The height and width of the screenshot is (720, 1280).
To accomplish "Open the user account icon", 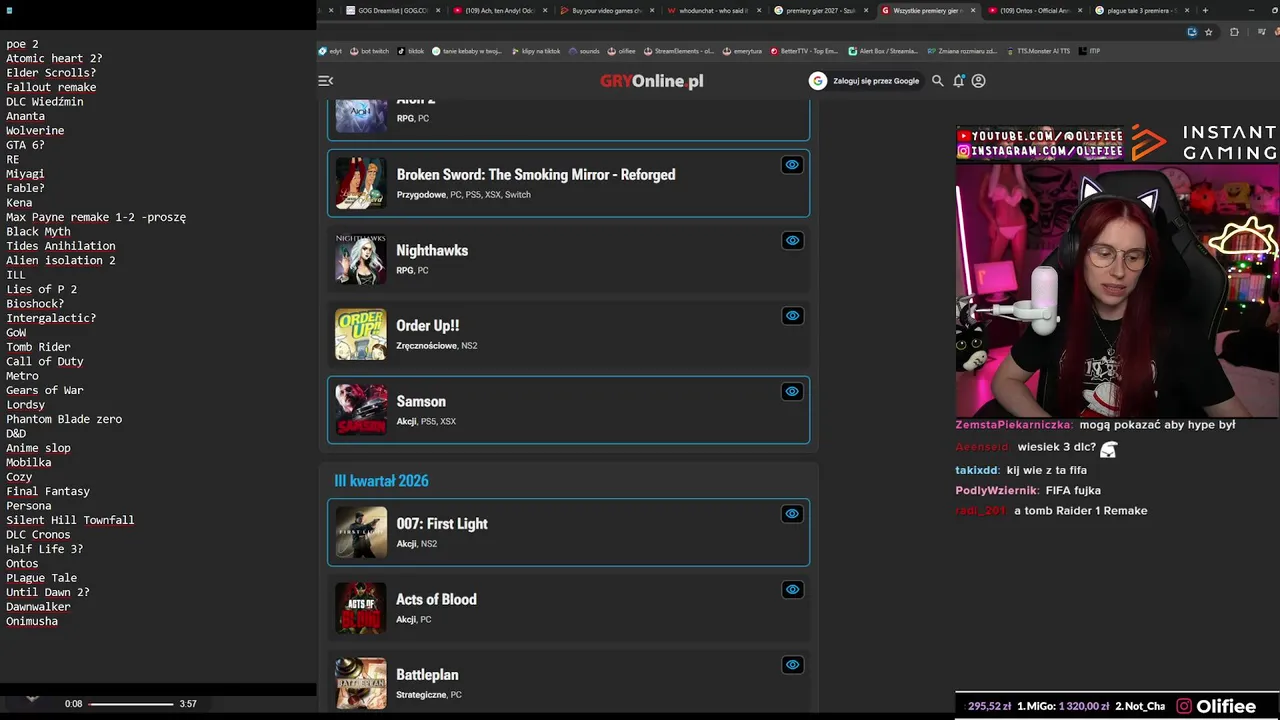I will click(x=978, y=81).
